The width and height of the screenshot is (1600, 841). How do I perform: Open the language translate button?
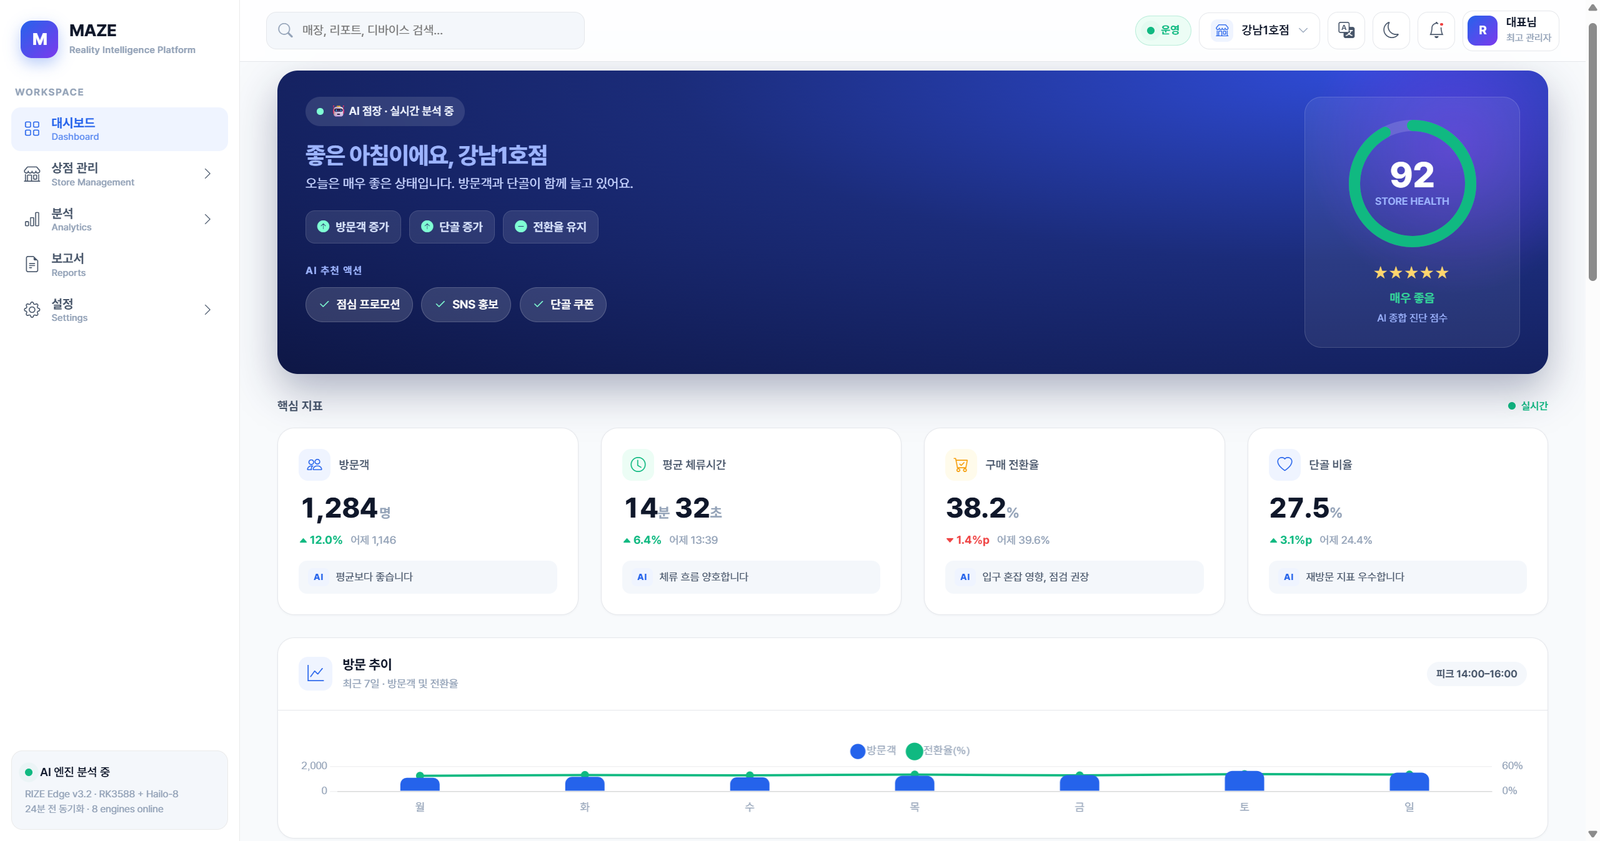pos(1346,30)
